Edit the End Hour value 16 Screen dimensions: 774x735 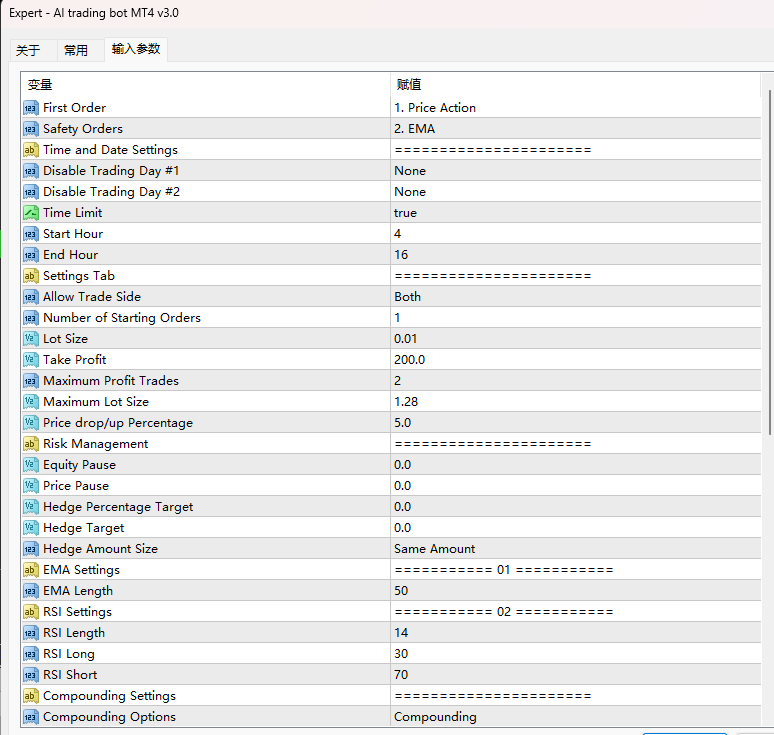click(576, 255)
